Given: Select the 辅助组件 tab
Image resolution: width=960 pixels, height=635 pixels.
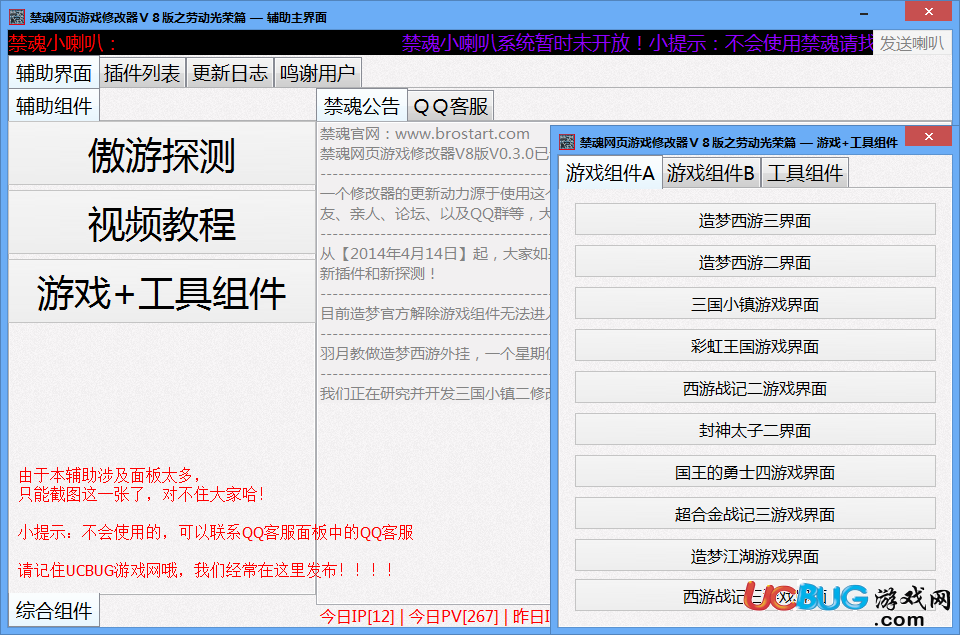Looking at the screenshot, I should tap(54, 105).
